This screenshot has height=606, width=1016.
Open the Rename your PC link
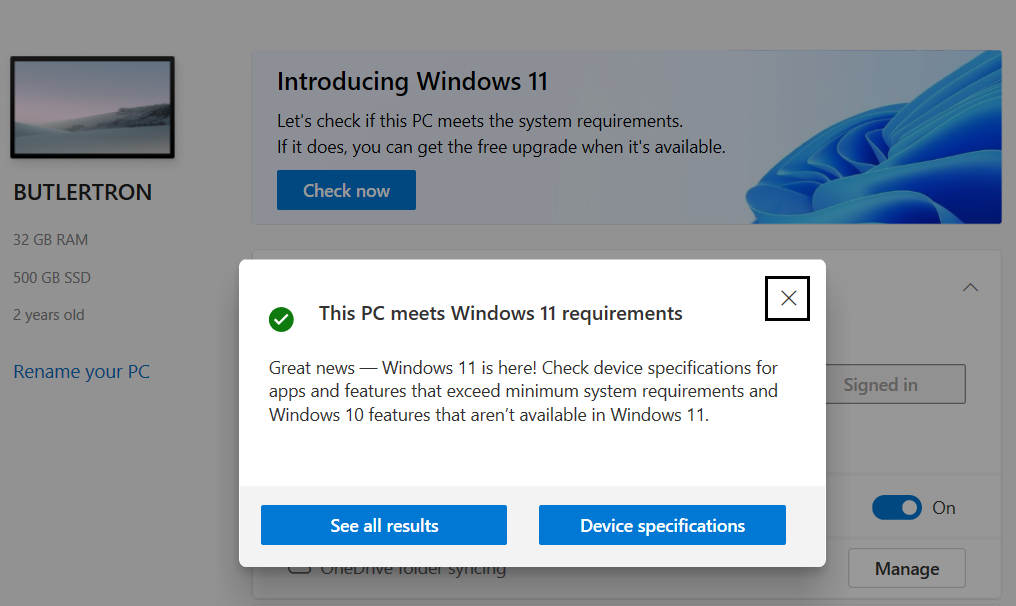tap(81, 372)
